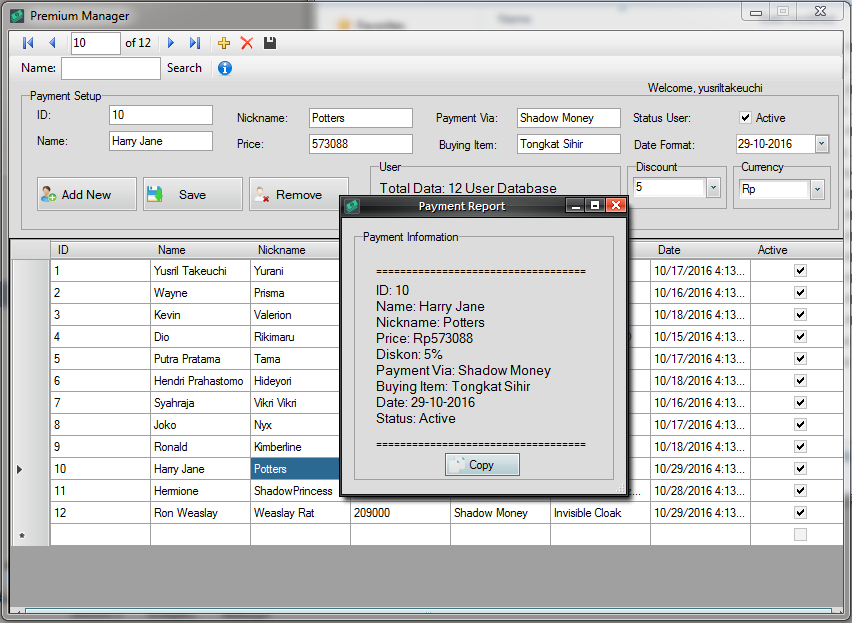Click the Name search input field
This screenshot has width=852, height=623.
point(111,68)
